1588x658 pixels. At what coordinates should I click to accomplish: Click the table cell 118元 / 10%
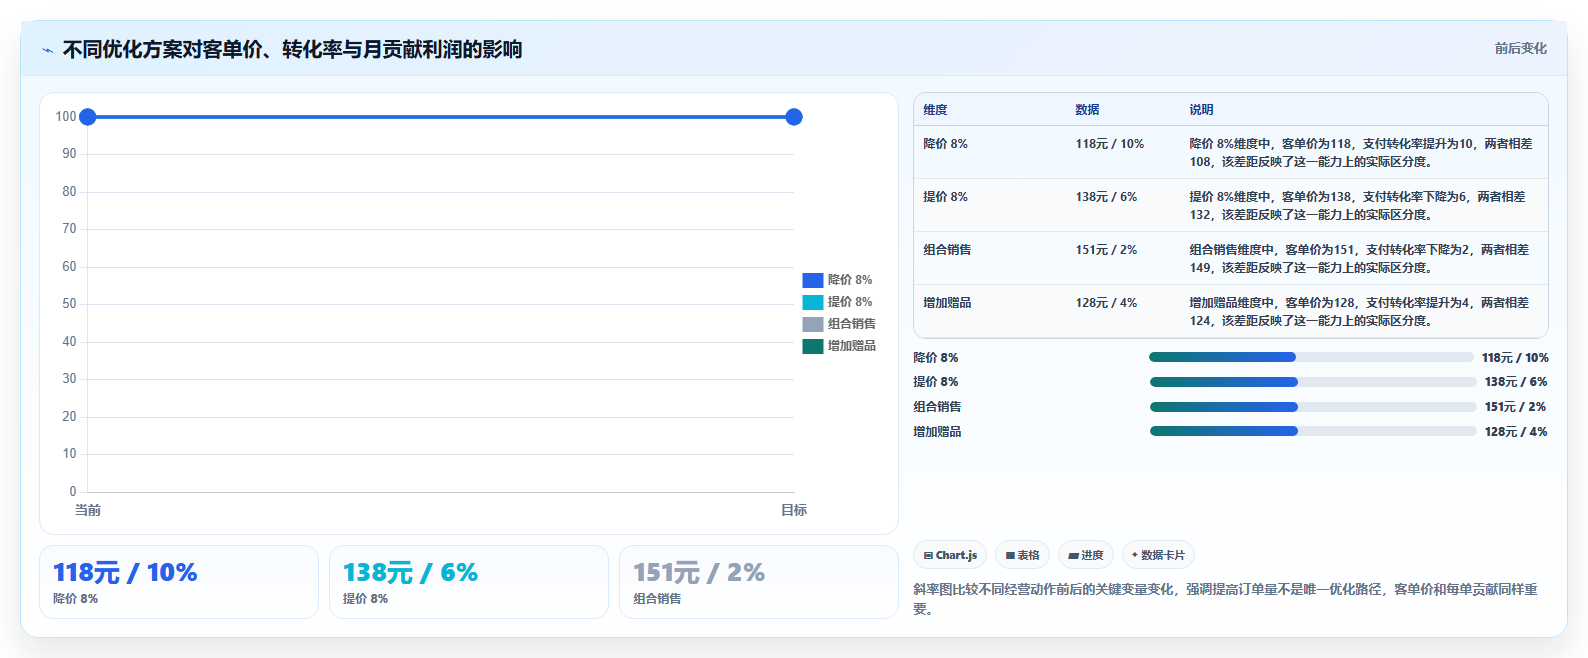click(1110, 144)
